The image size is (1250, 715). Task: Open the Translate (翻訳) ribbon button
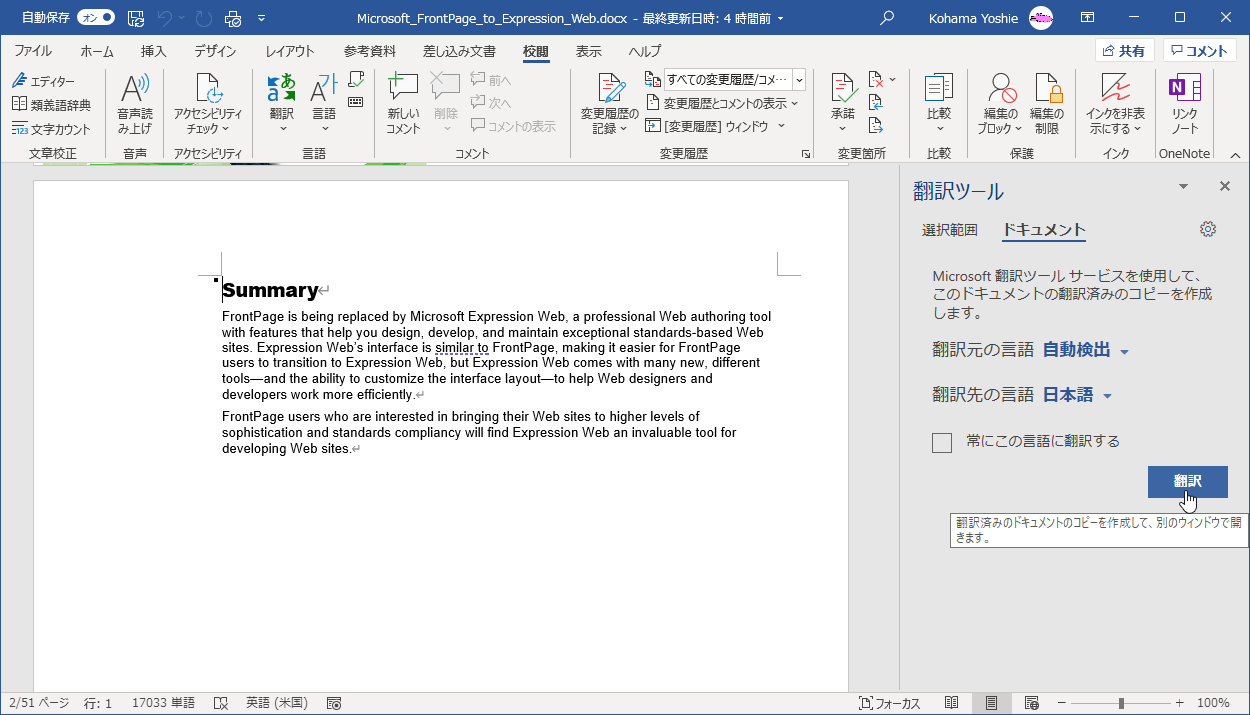pyautogui.click(x=282, y=104)
